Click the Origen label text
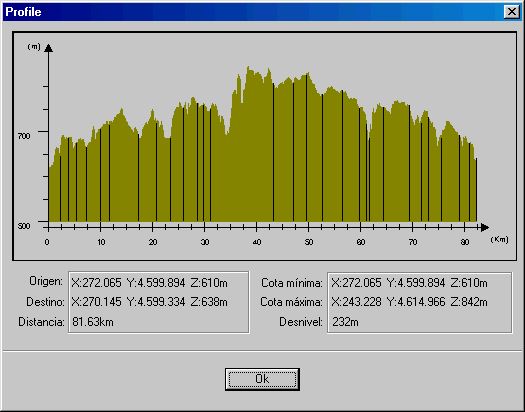The width and height of the screenshot is (525, 412). [x=46, y=281]
